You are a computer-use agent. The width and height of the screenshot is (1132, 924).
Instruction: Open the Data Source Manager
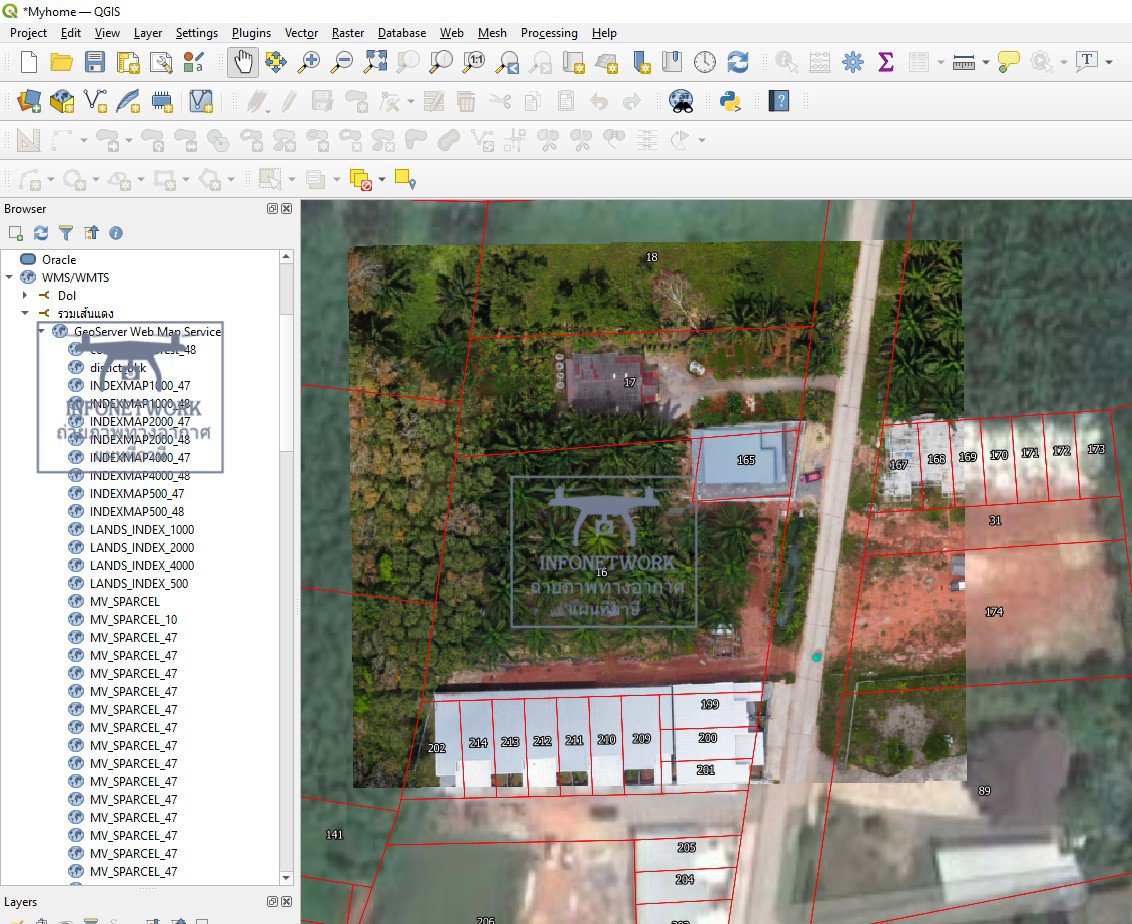coord(29,101)
